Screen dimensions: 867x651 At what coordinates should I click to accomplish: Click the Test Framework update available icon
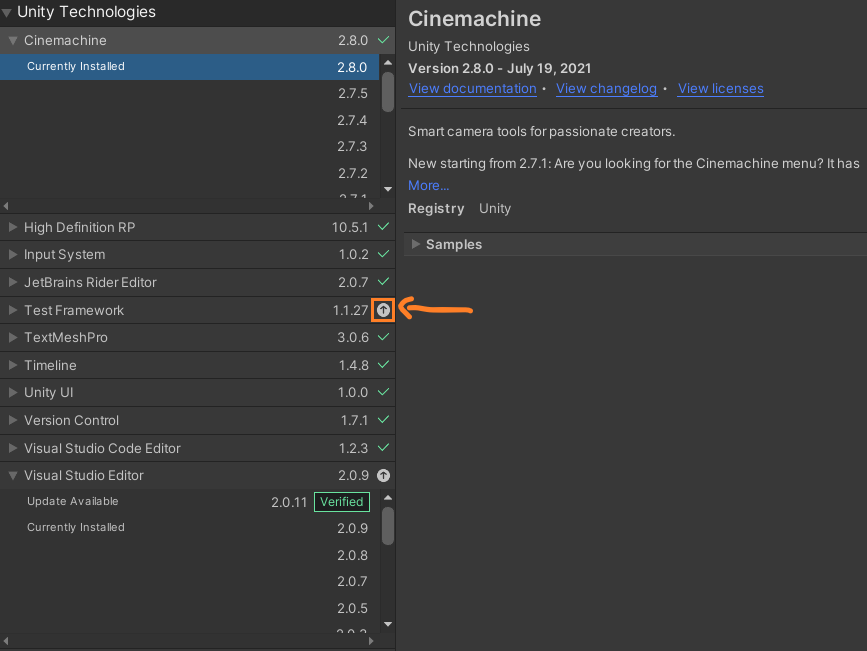(x=383, y=310)
